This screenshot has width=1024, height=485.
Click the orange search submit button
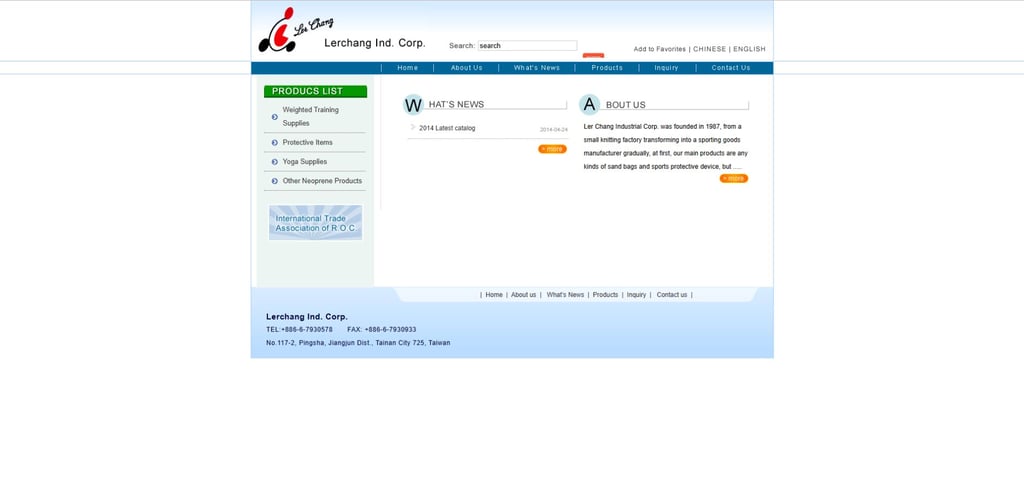coord(593,55)
